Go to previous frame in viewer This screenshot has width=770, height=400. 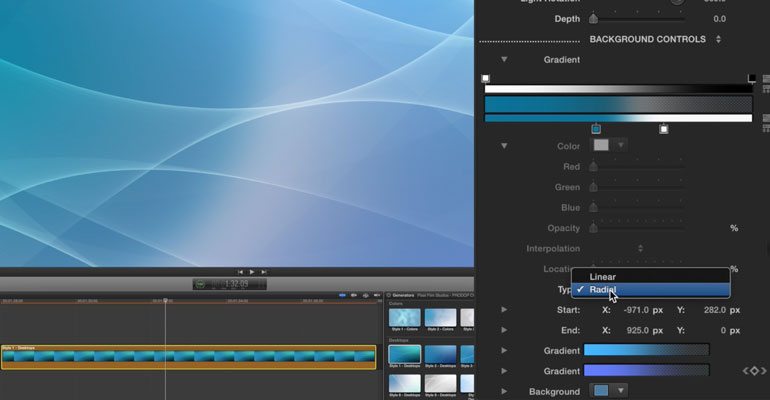[x=240, y=272]
